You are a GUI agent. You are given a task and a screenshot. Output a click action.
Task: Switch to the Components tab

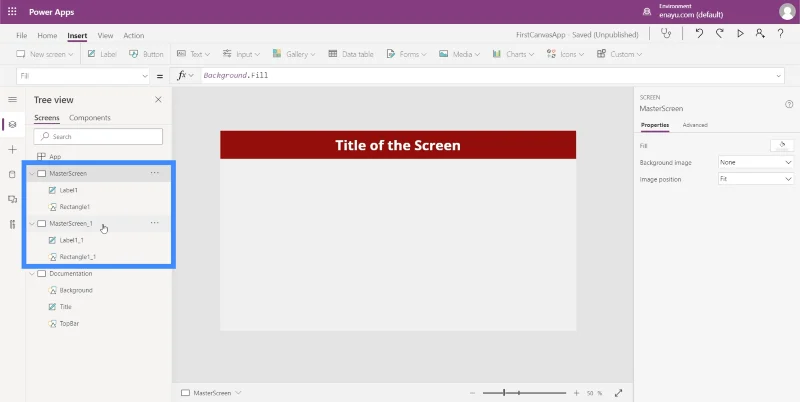90,117
